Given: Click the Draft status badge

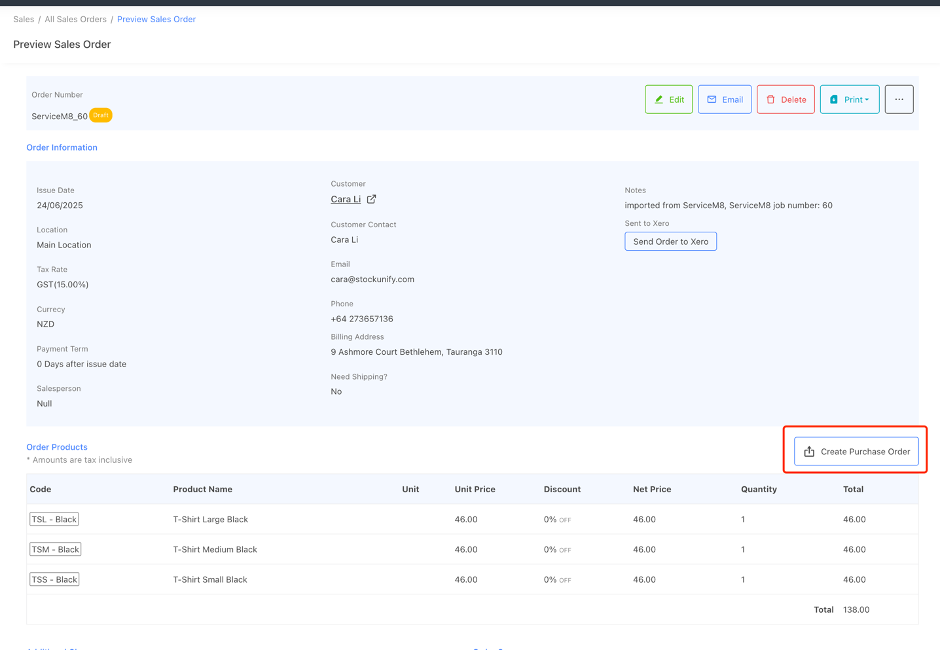Looking at the screenshot, I should [x=101, y=115].
